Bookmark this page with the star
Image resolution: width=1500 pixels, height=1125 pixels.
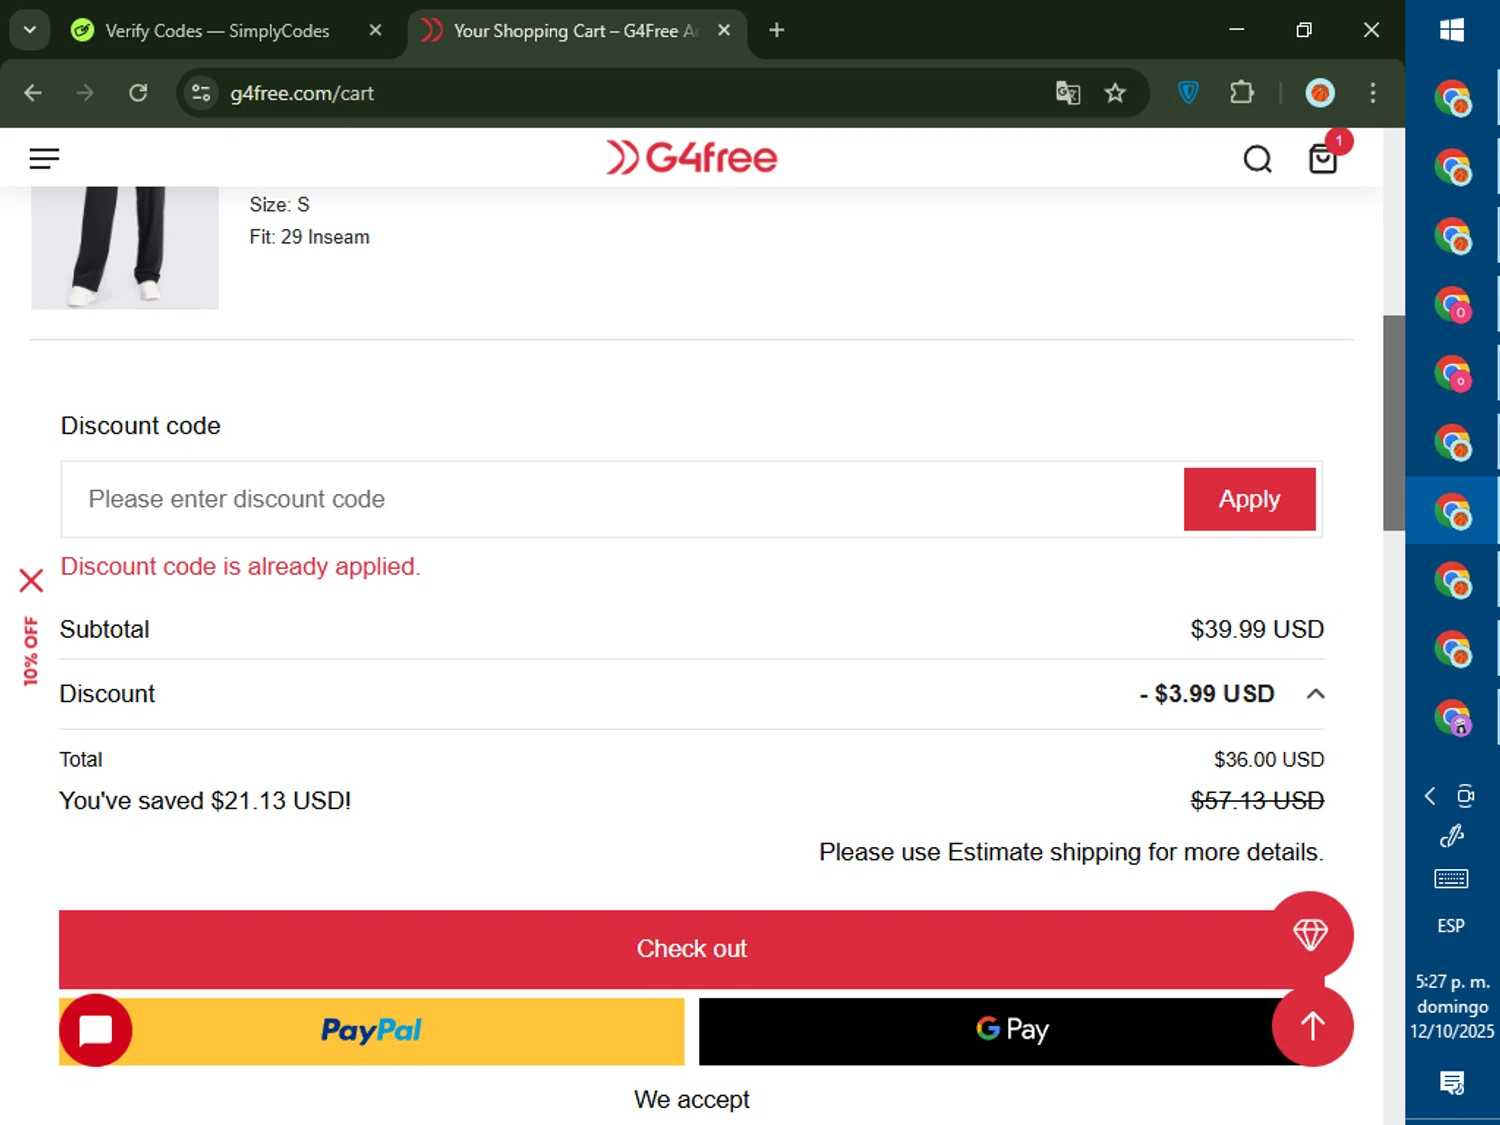pos(1115,93)
